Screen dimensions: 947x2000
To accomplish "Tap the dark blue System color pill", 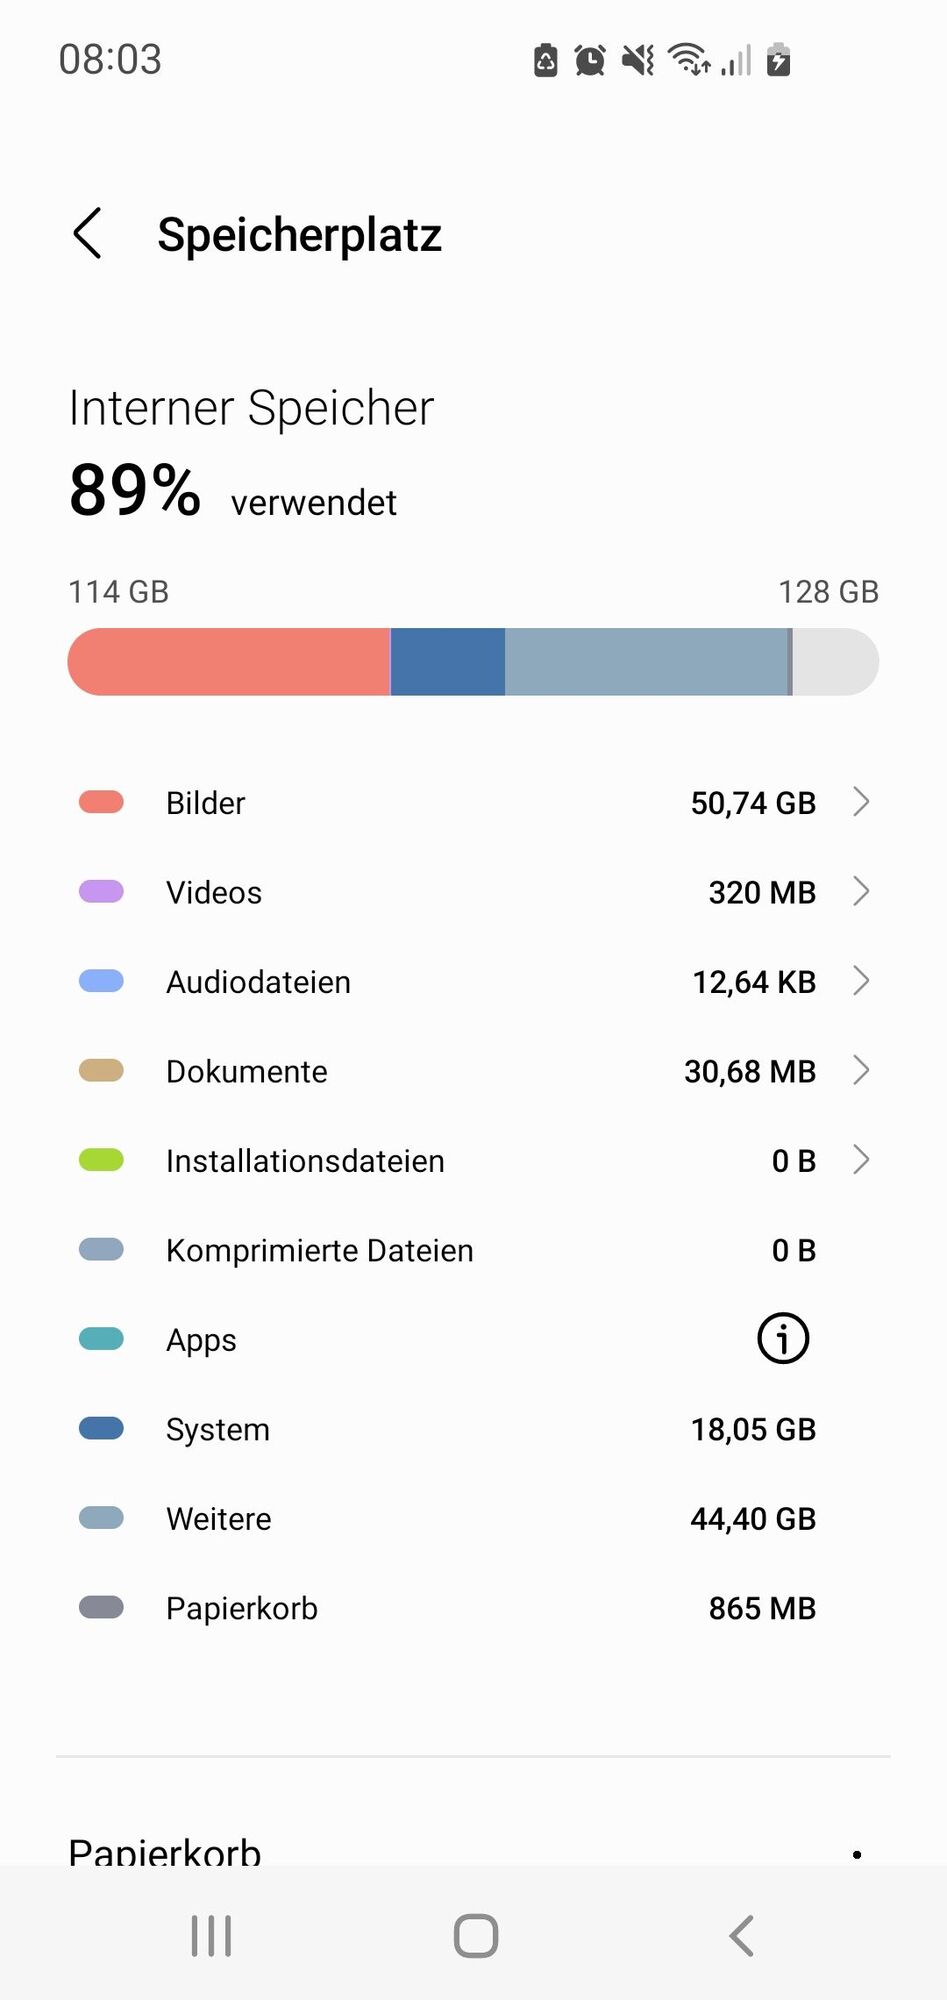I will click(x=101, y=1428).
